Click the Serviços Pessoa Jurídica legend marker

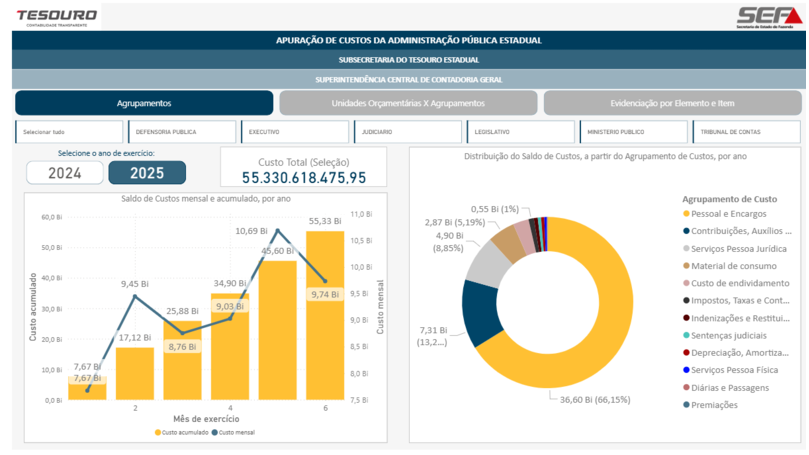(x=686, y=248)
